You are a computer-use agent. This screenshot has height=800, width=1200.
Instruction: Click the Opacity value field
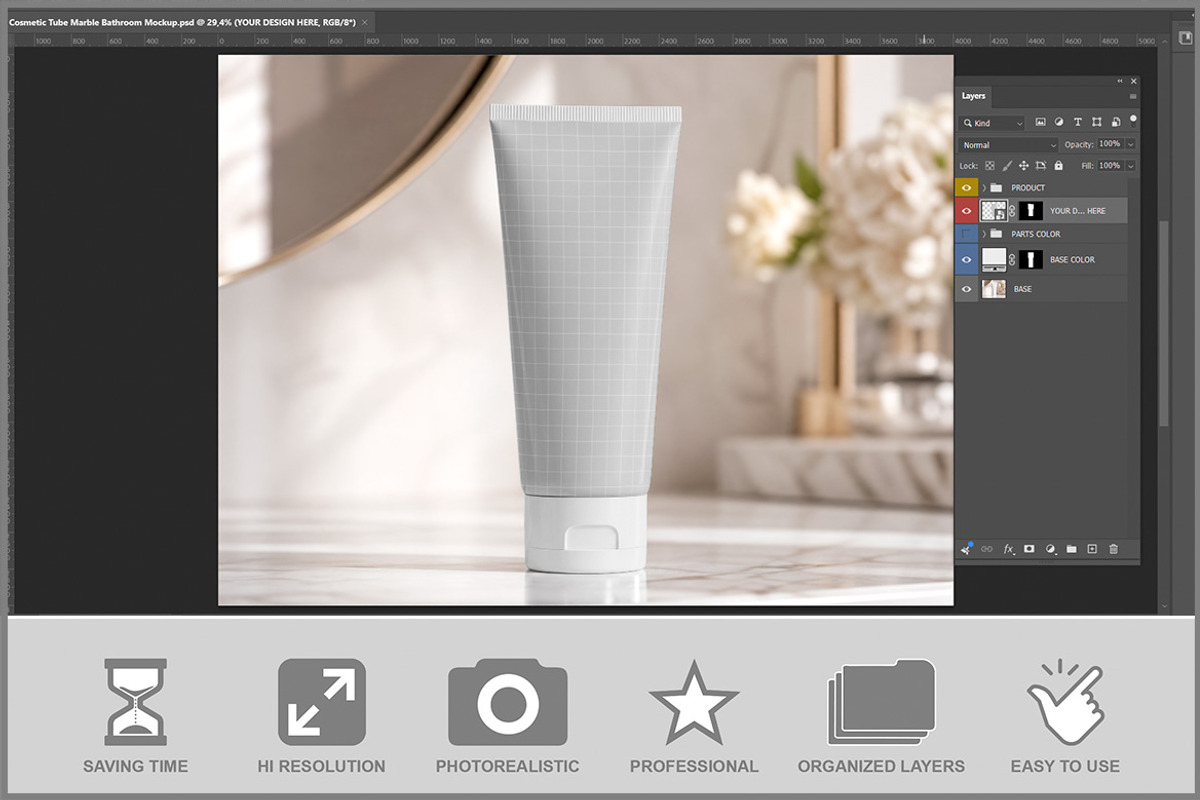coord(1110,145)
